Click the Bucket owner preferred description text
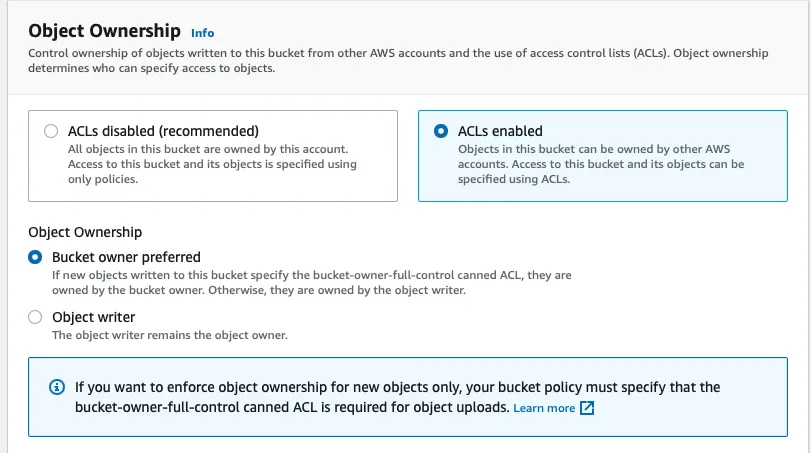 click(311, 282)
